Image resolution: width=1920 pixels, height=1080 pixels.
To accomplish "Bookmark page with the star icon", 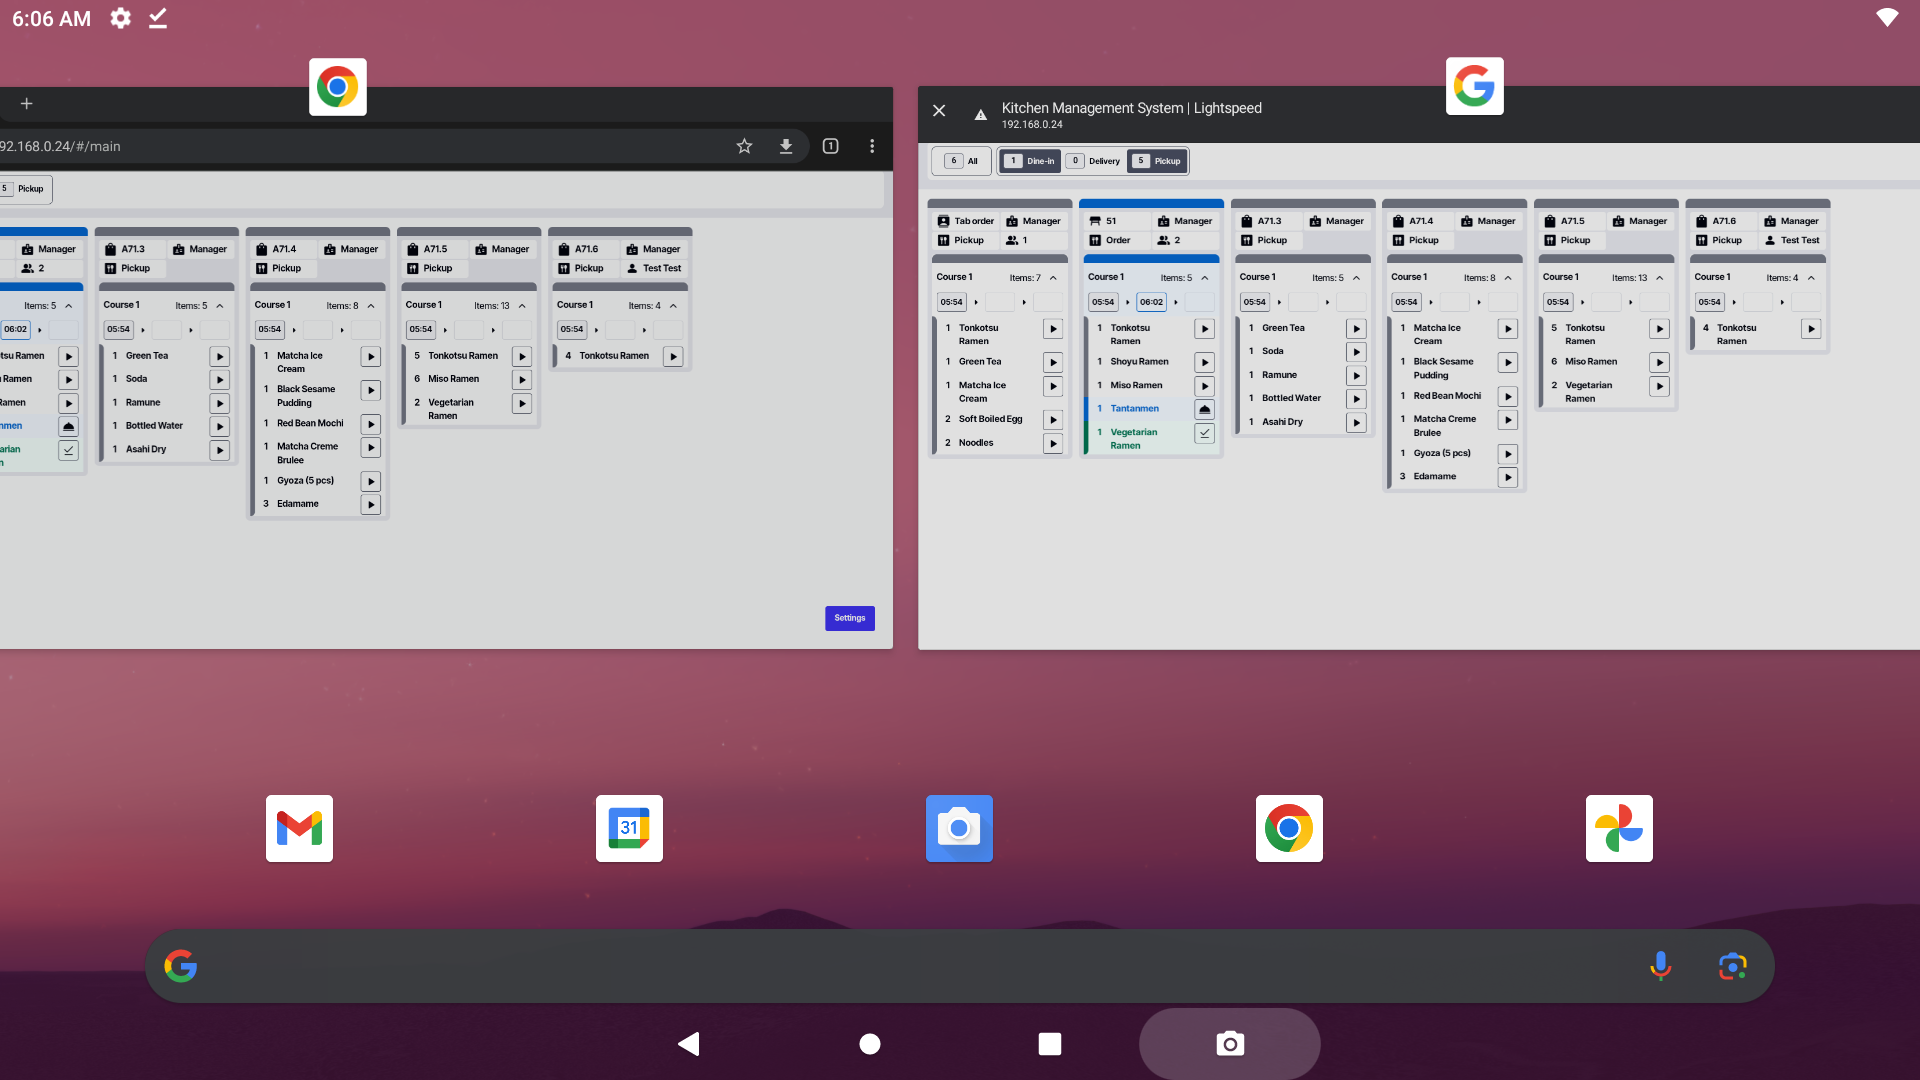I will coord(744,146).
